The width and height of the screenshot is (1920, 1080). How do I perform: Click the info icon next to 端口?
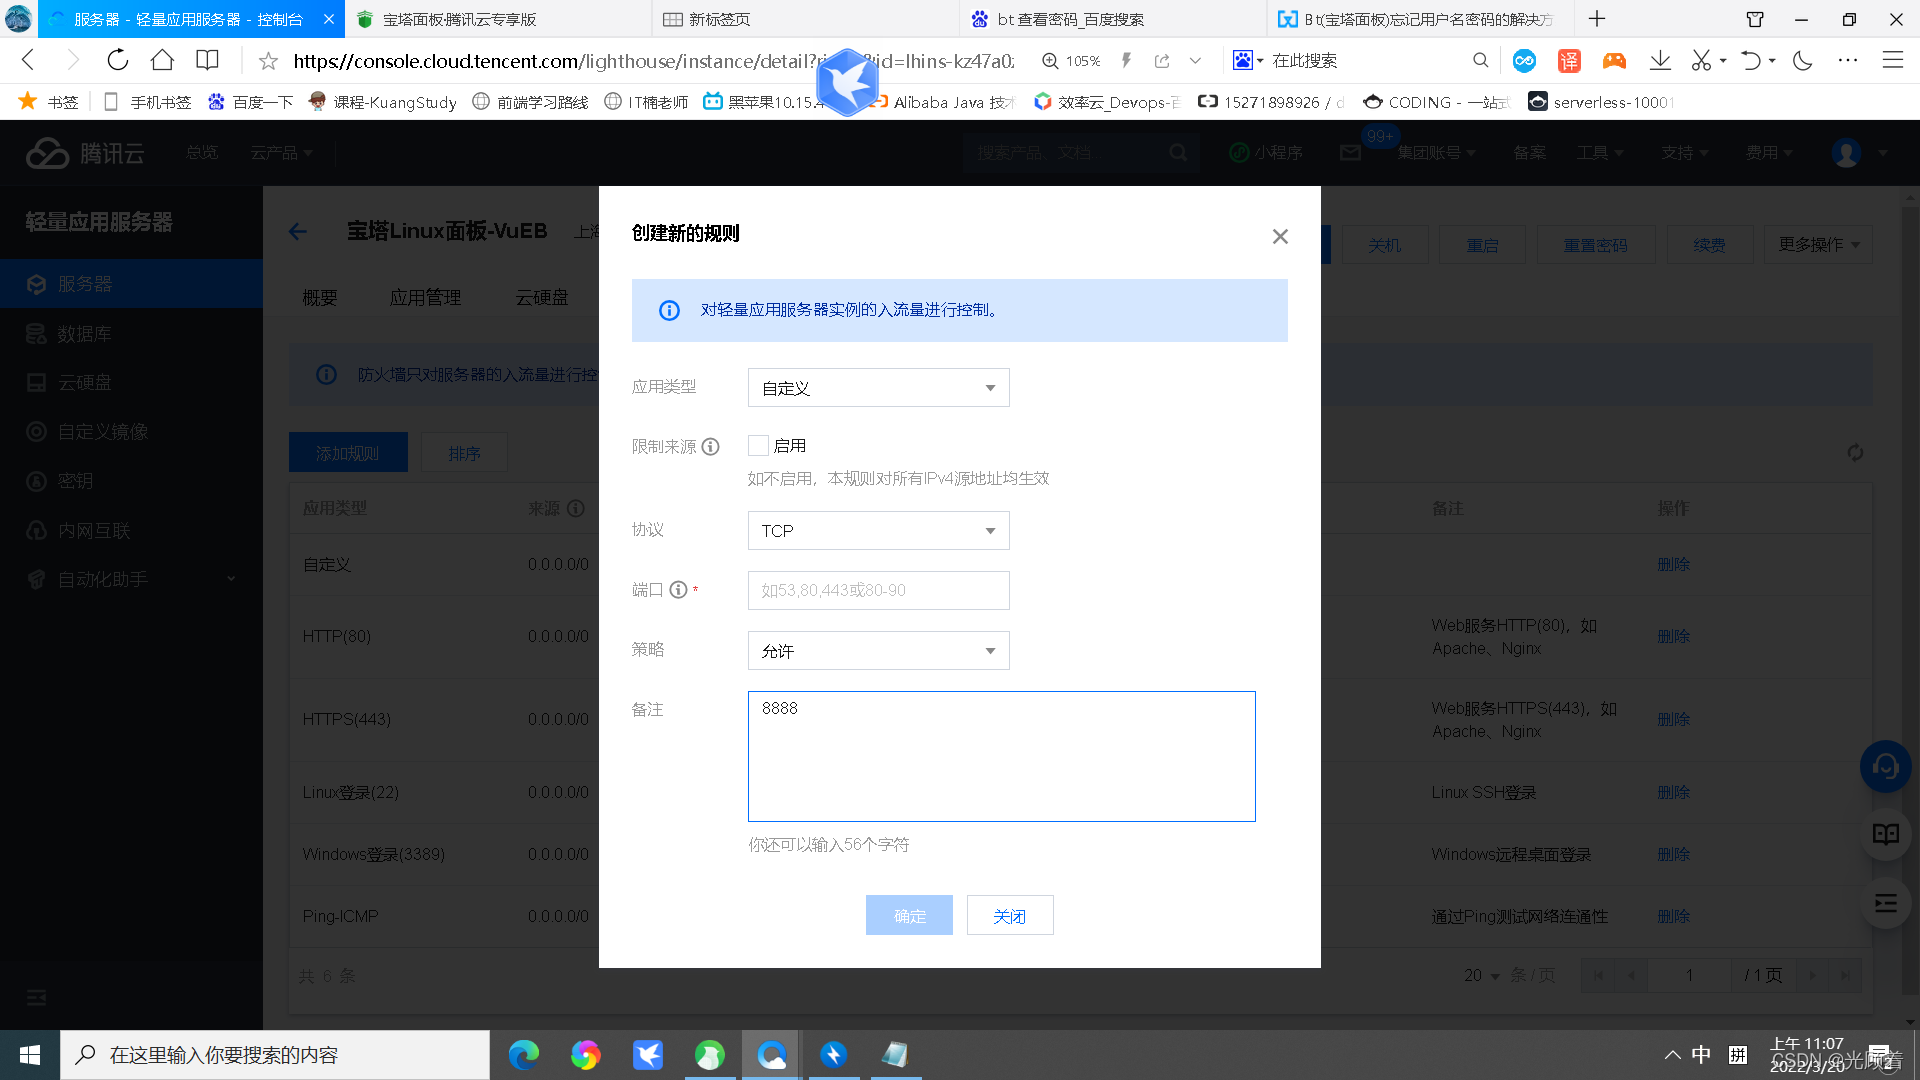[678, 590]
